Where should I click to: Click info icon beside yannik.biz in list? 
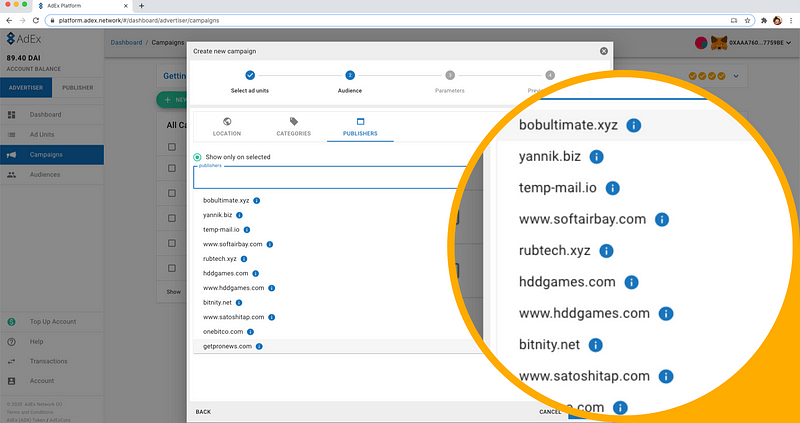point(239,215)
